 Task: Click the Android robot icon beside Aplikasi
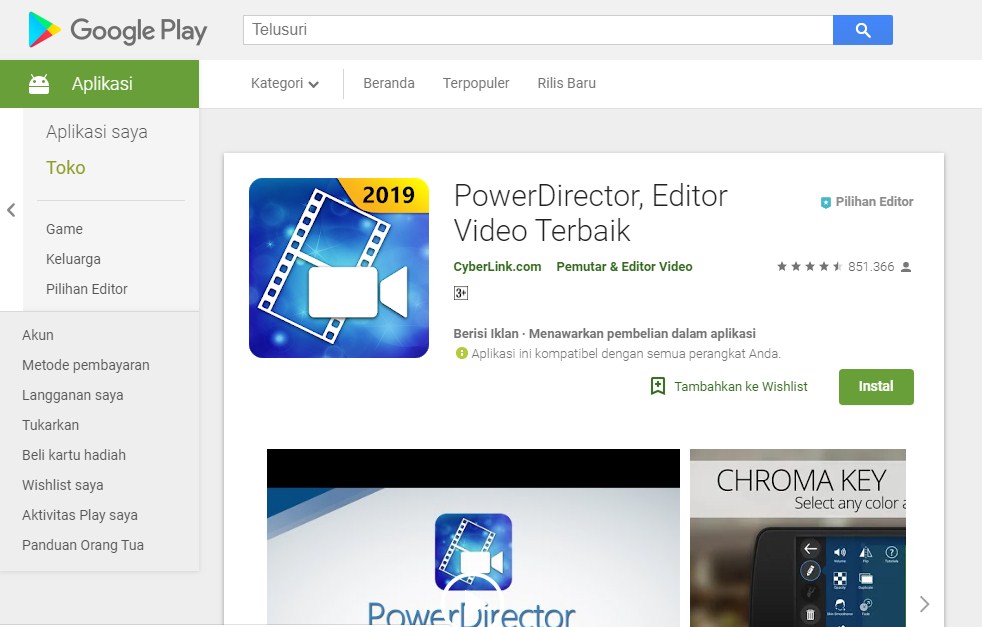(39, 84)
